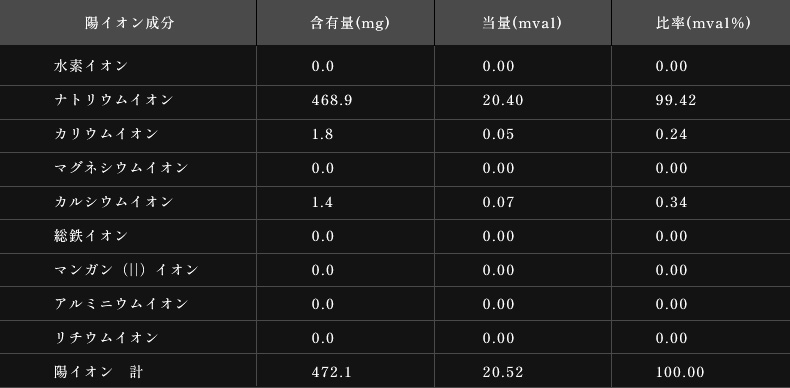Screen dimensions: 790x388
Task: Click the 比率(mval%) column header
Action: tap(703, 23)
